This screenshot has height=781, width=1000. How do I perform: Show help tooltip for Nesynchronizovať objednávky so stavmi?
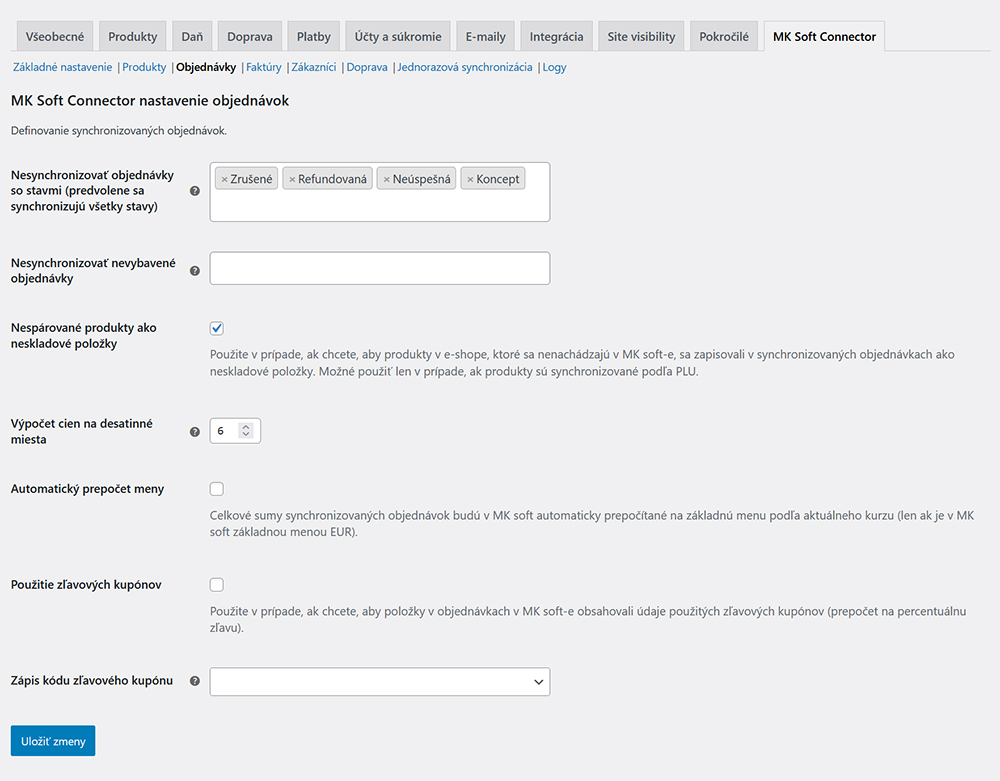[x=195, y=190]
